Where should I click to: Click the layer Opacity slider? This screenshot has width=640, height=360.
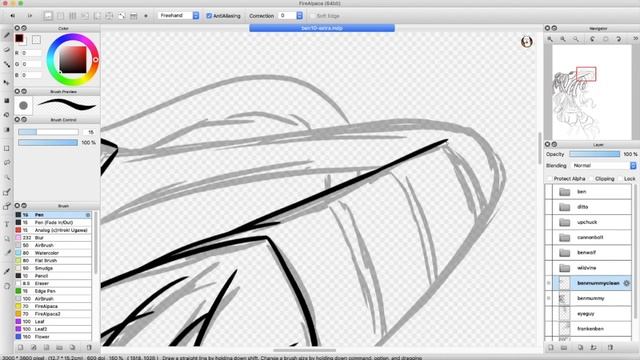pos(595,154)
